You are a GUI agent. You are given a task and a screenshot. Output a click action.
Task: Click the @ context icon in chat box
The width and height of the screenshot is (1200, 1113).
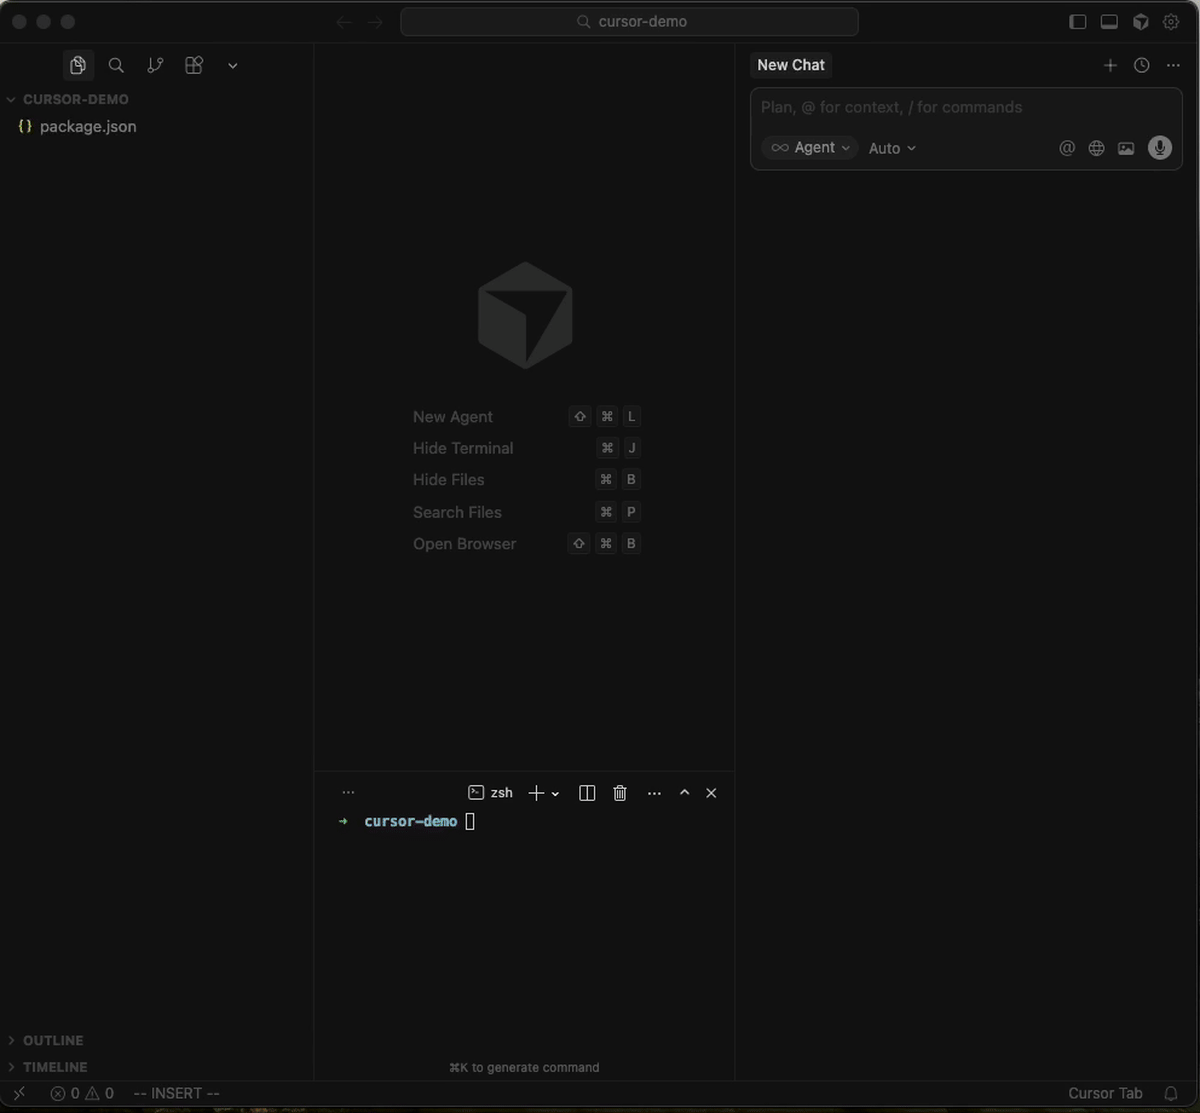[1066, 147]
